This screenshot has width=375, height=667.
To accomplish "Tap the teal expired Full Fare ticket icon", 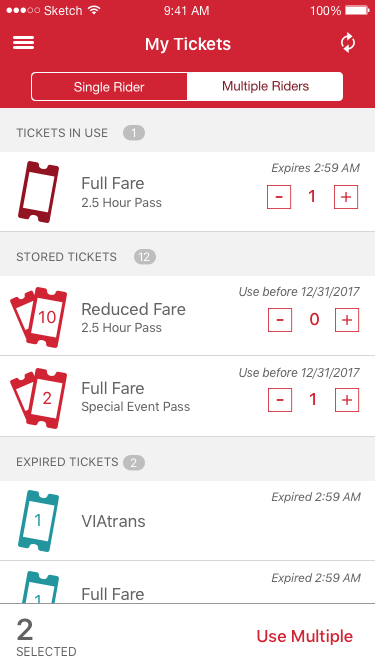I will click(x=38, y=587).
